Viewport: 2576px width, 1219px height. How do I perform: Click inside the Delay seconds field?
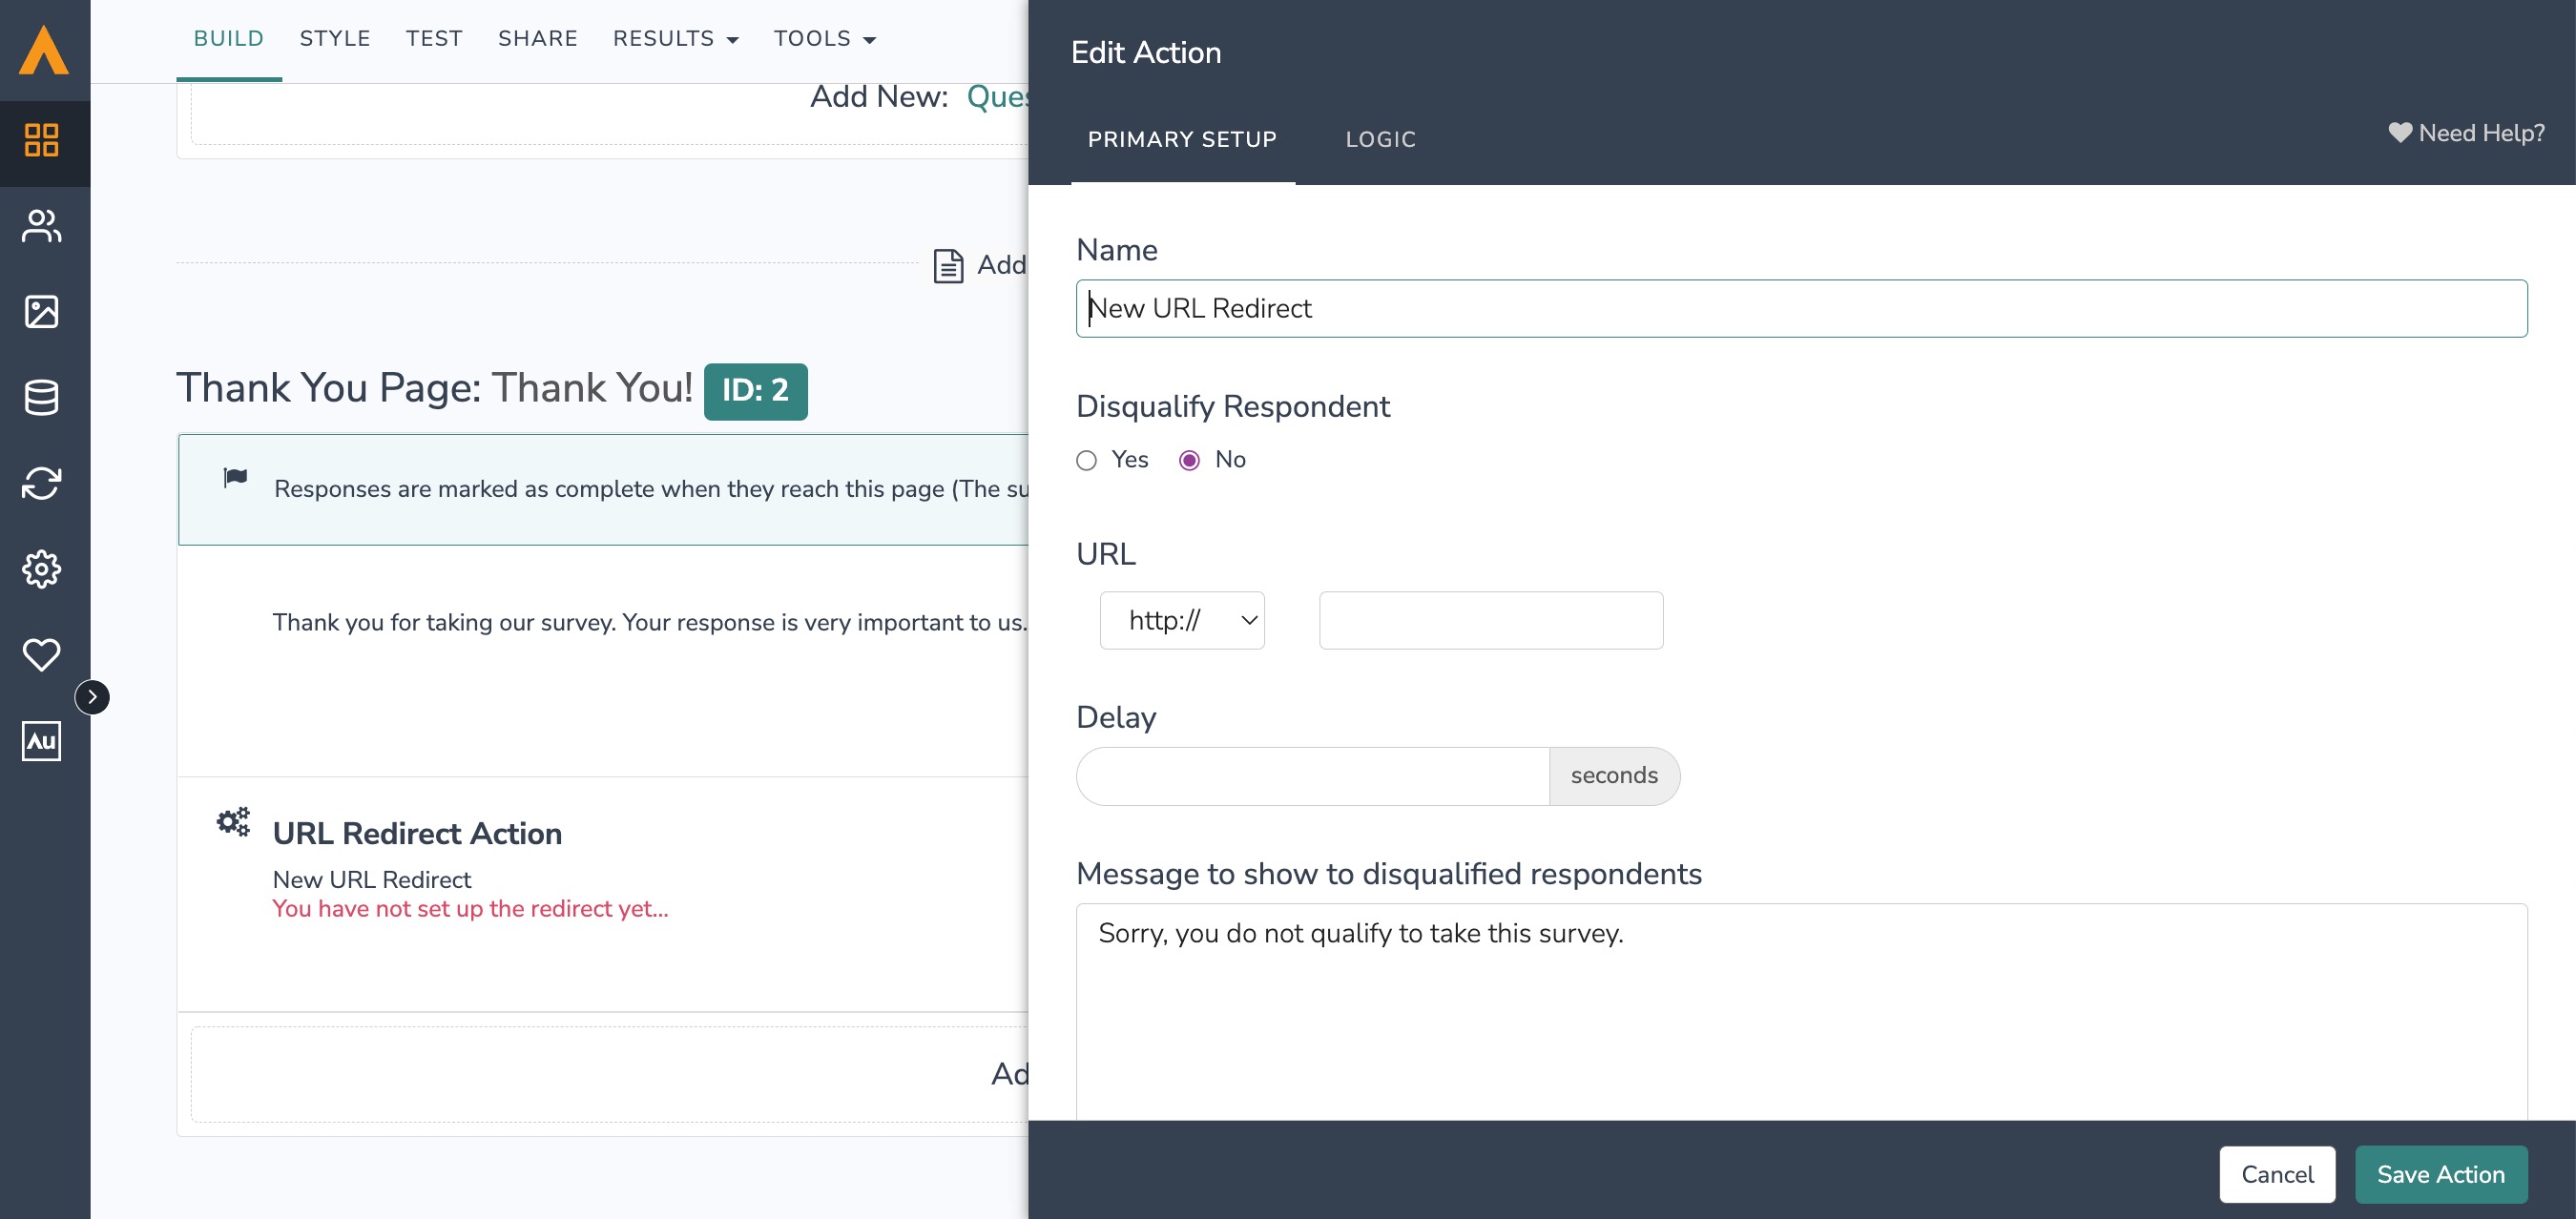(1312, 775)
